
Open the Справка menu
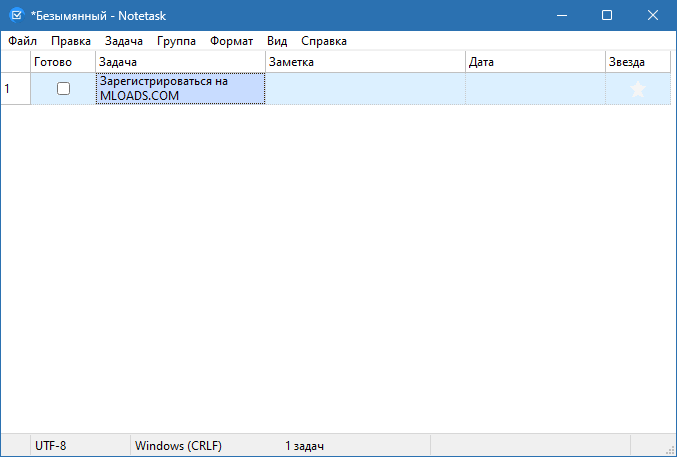click(x=324, y=41)
